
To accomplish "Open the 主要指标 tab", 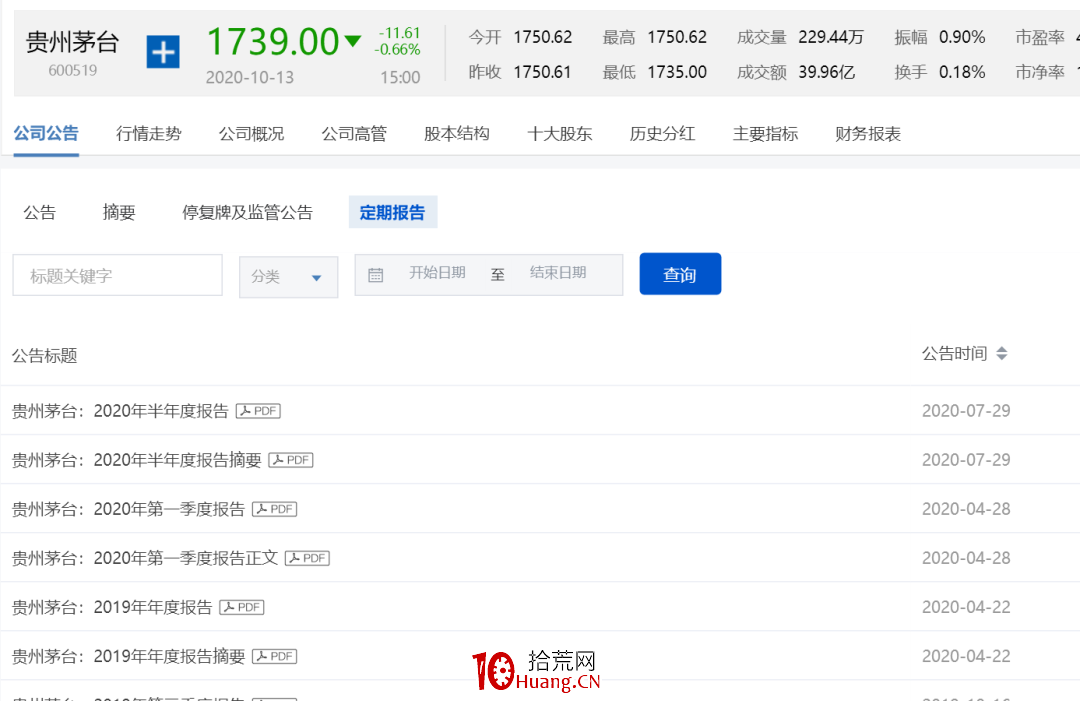I will [765, 134].
